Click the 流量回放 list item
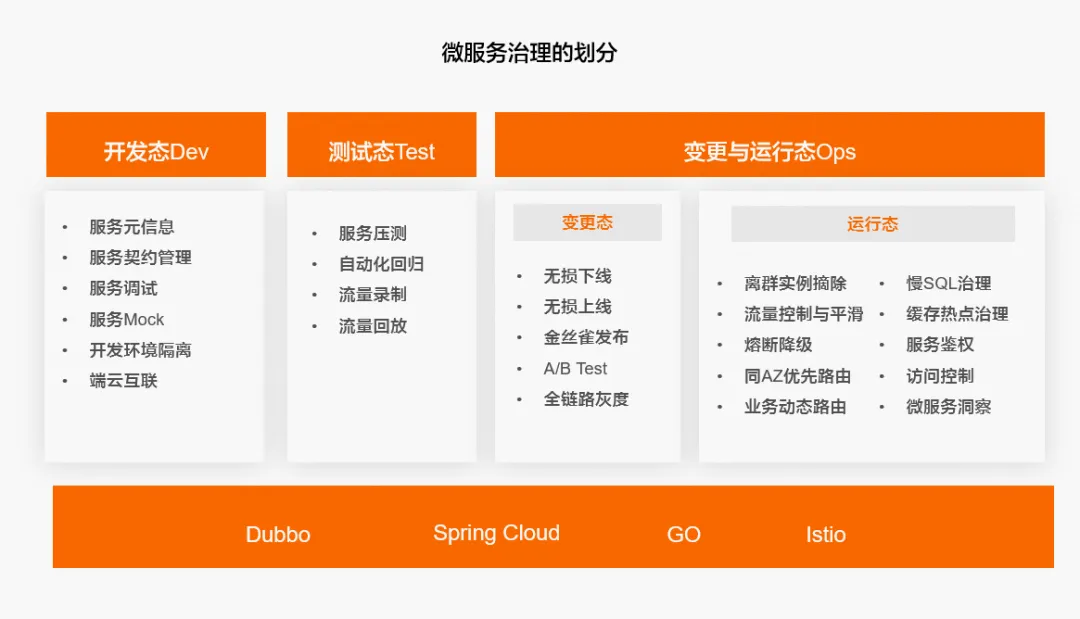Screen dimensions: 1080x619 point(373,326)
